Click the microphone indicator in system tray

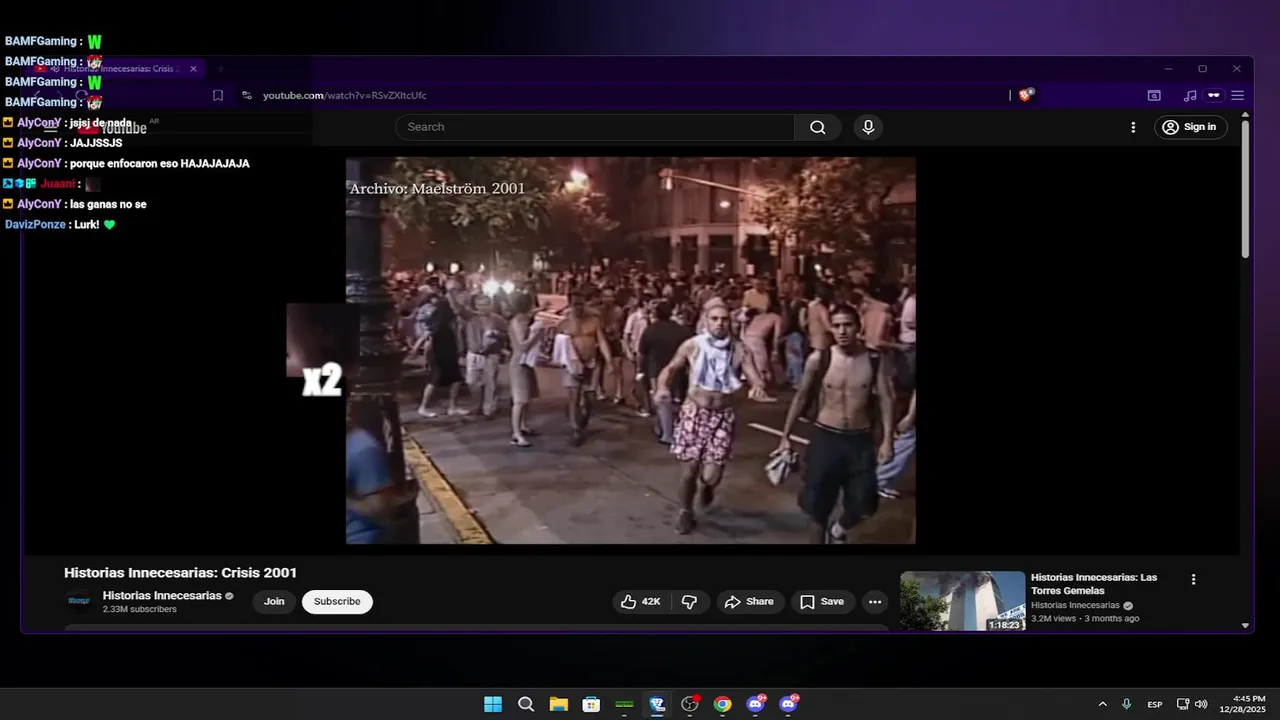pyautogui.click(x=1127, y=704)
